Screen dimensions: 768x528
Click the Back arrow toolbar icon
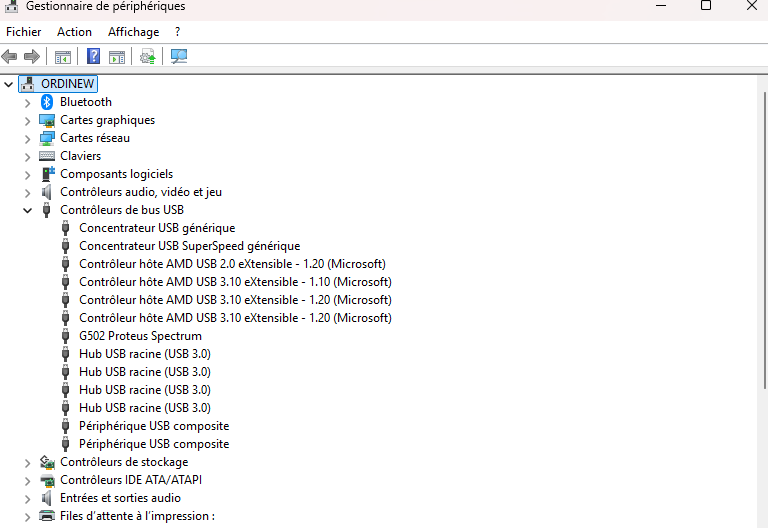[9, 57]
